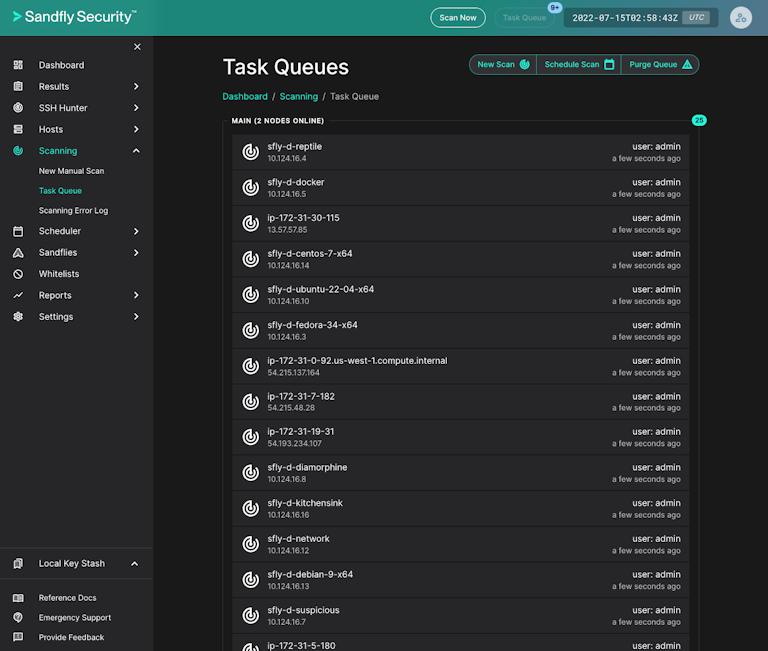Expand the Scheduler submenu chevron
The image size is (768, 651).
click(136, 231)
